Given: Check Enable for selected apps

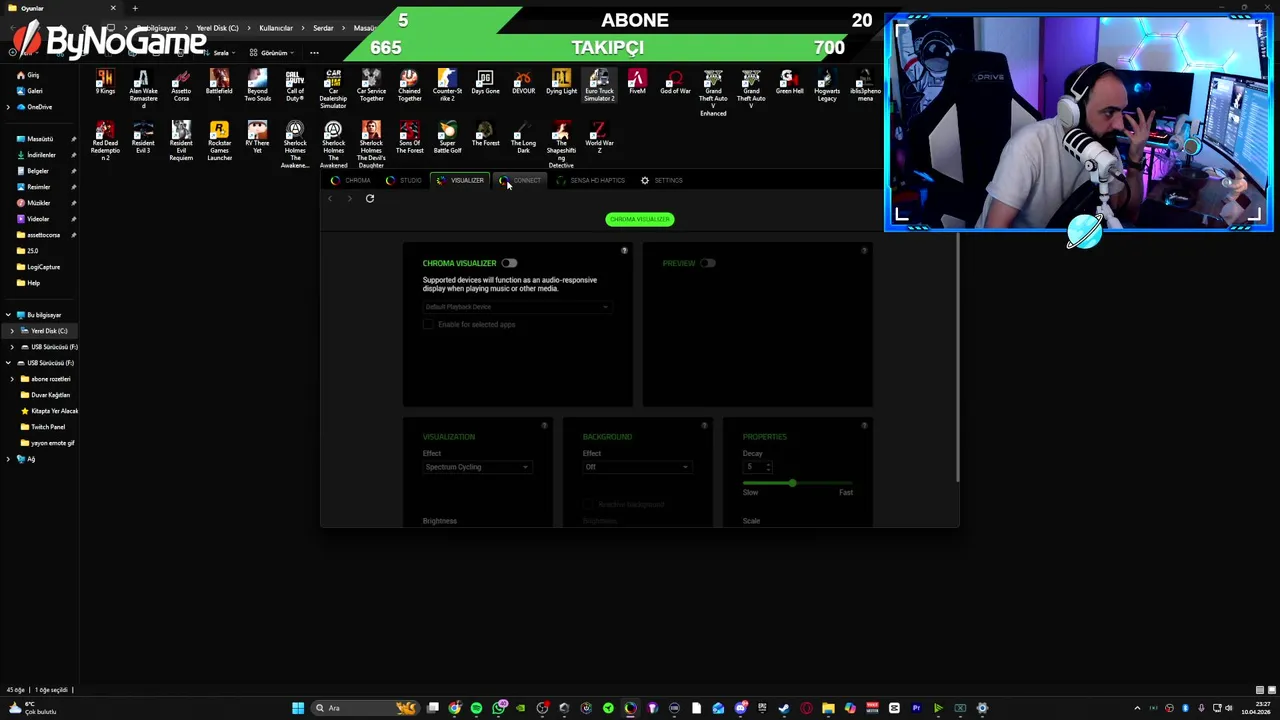Looking at the screenshot, I should (x=429, y=324).
